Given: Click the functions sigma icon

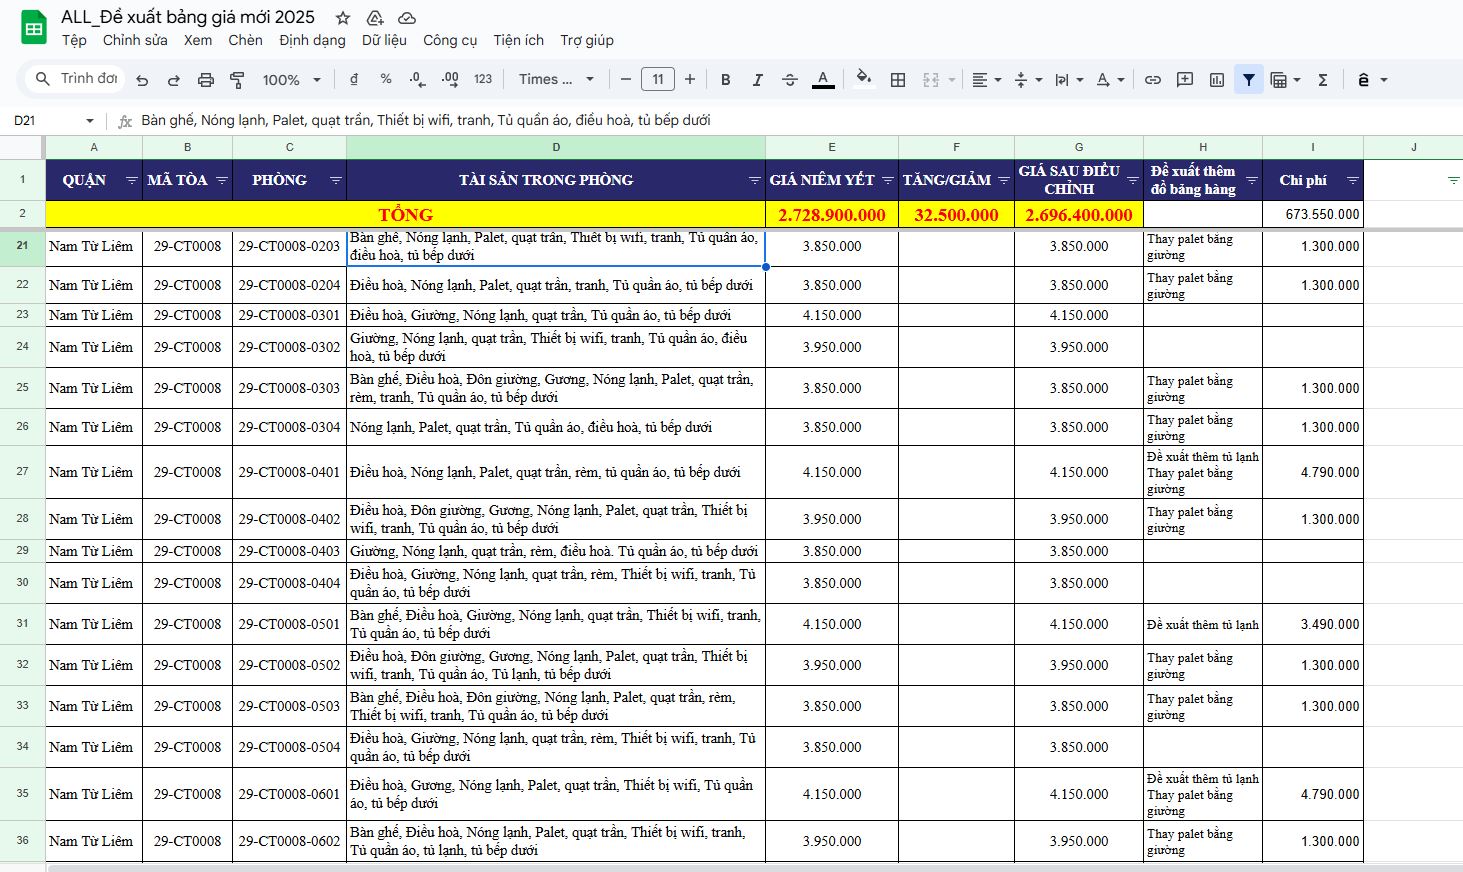Looking at the screenshot, I should pos(1322,80).
